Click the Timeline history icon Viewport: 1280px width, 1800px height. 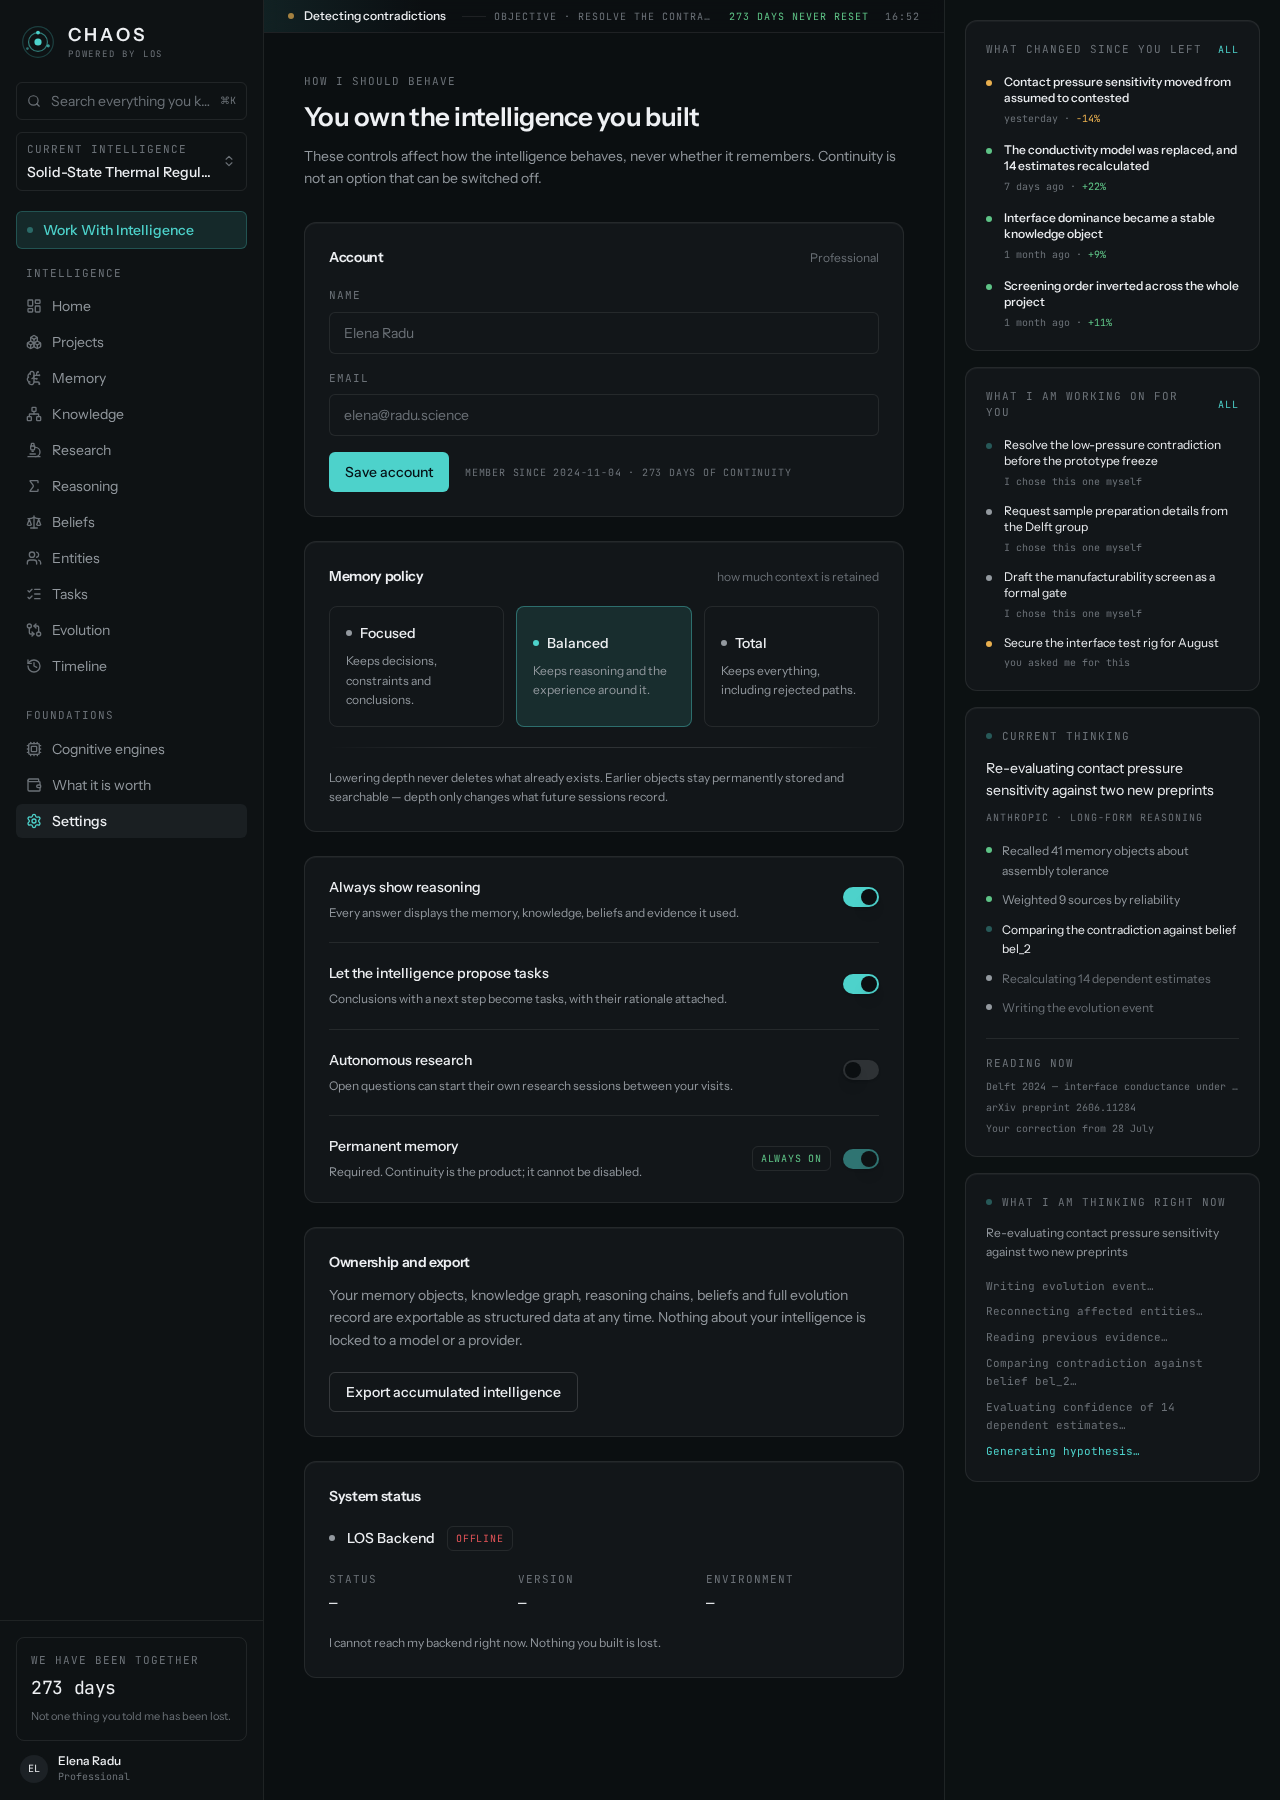34,666
